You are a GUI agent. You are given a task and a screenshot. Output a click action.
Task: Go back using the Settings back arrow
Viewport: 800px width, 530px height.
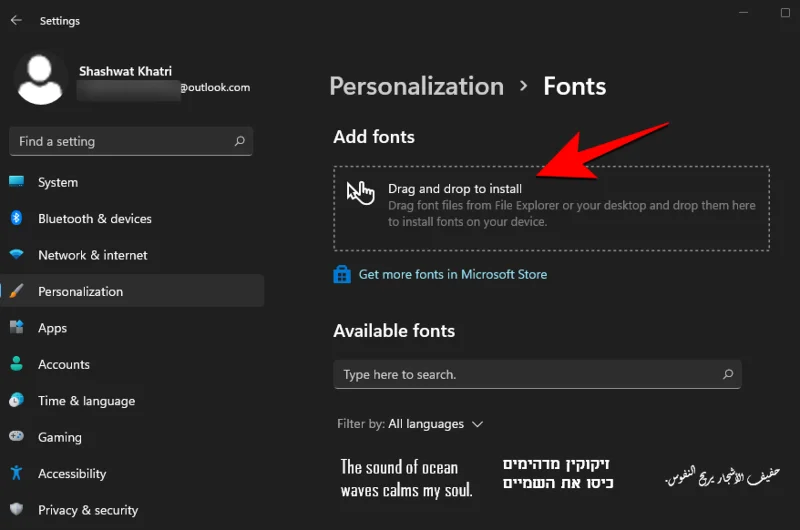tap(16, 20)
